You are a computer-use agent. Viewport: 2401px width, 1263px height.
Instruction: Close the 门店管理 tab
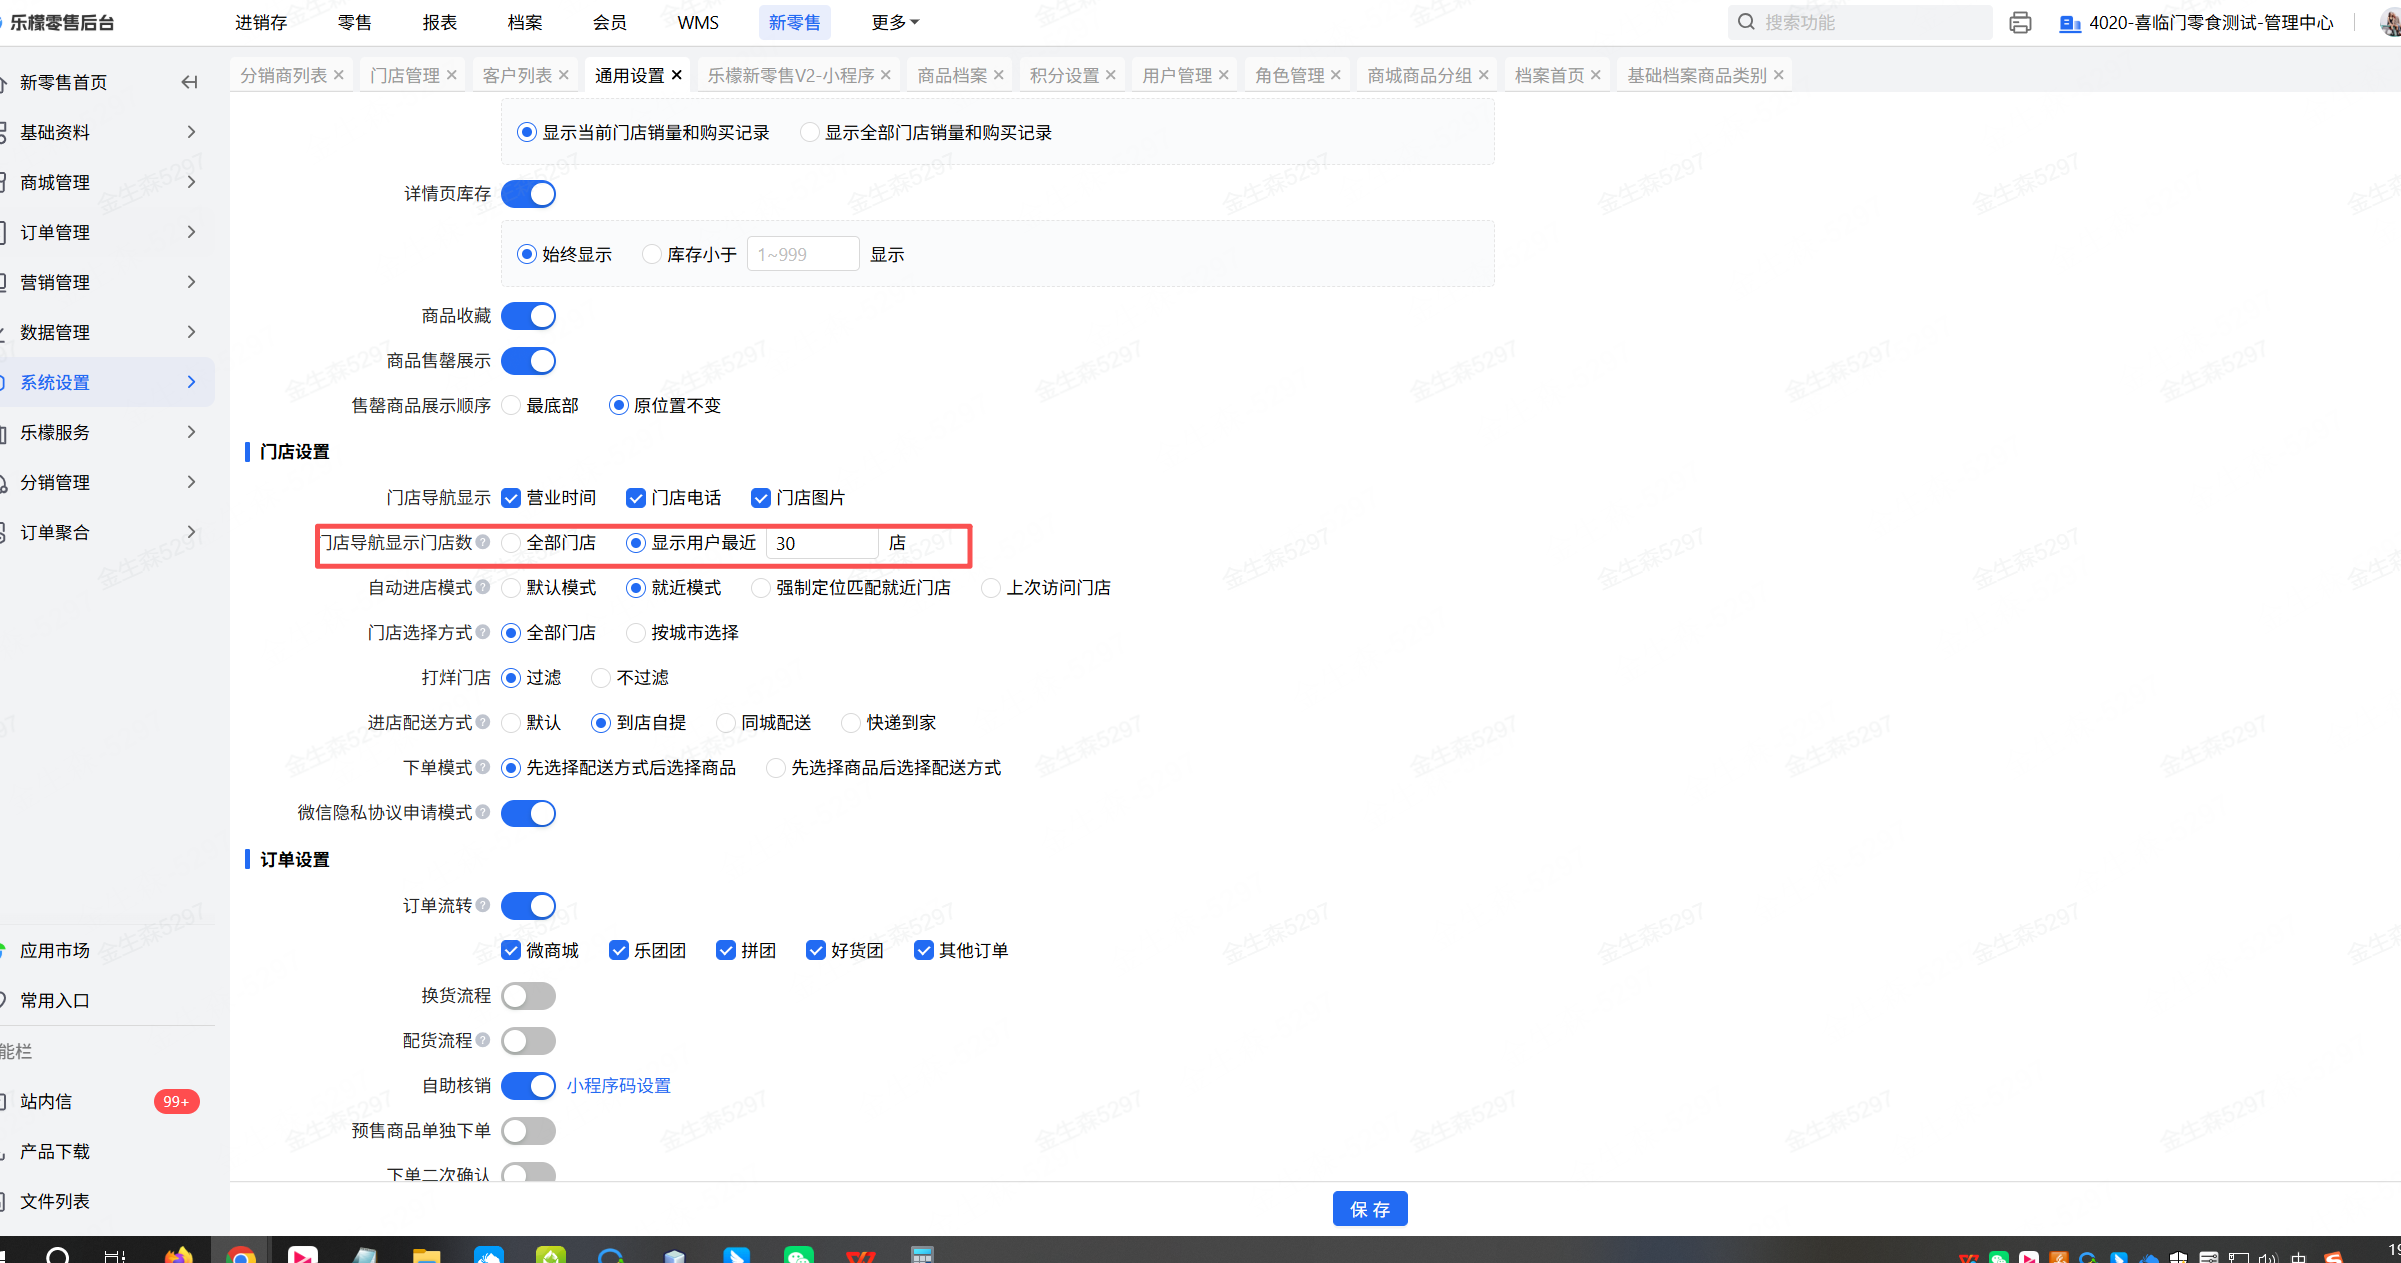point(452,75)
